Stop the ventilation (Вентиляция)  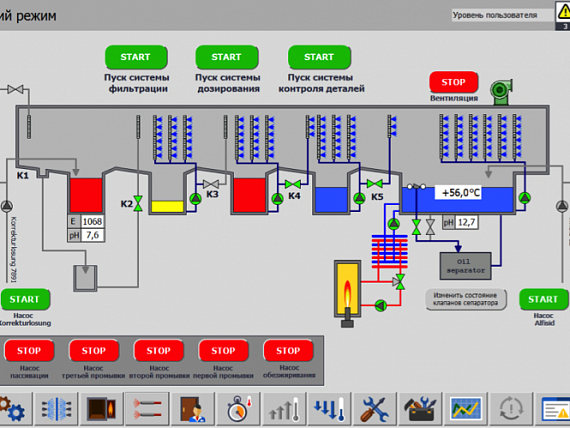[x=453, y=82]
